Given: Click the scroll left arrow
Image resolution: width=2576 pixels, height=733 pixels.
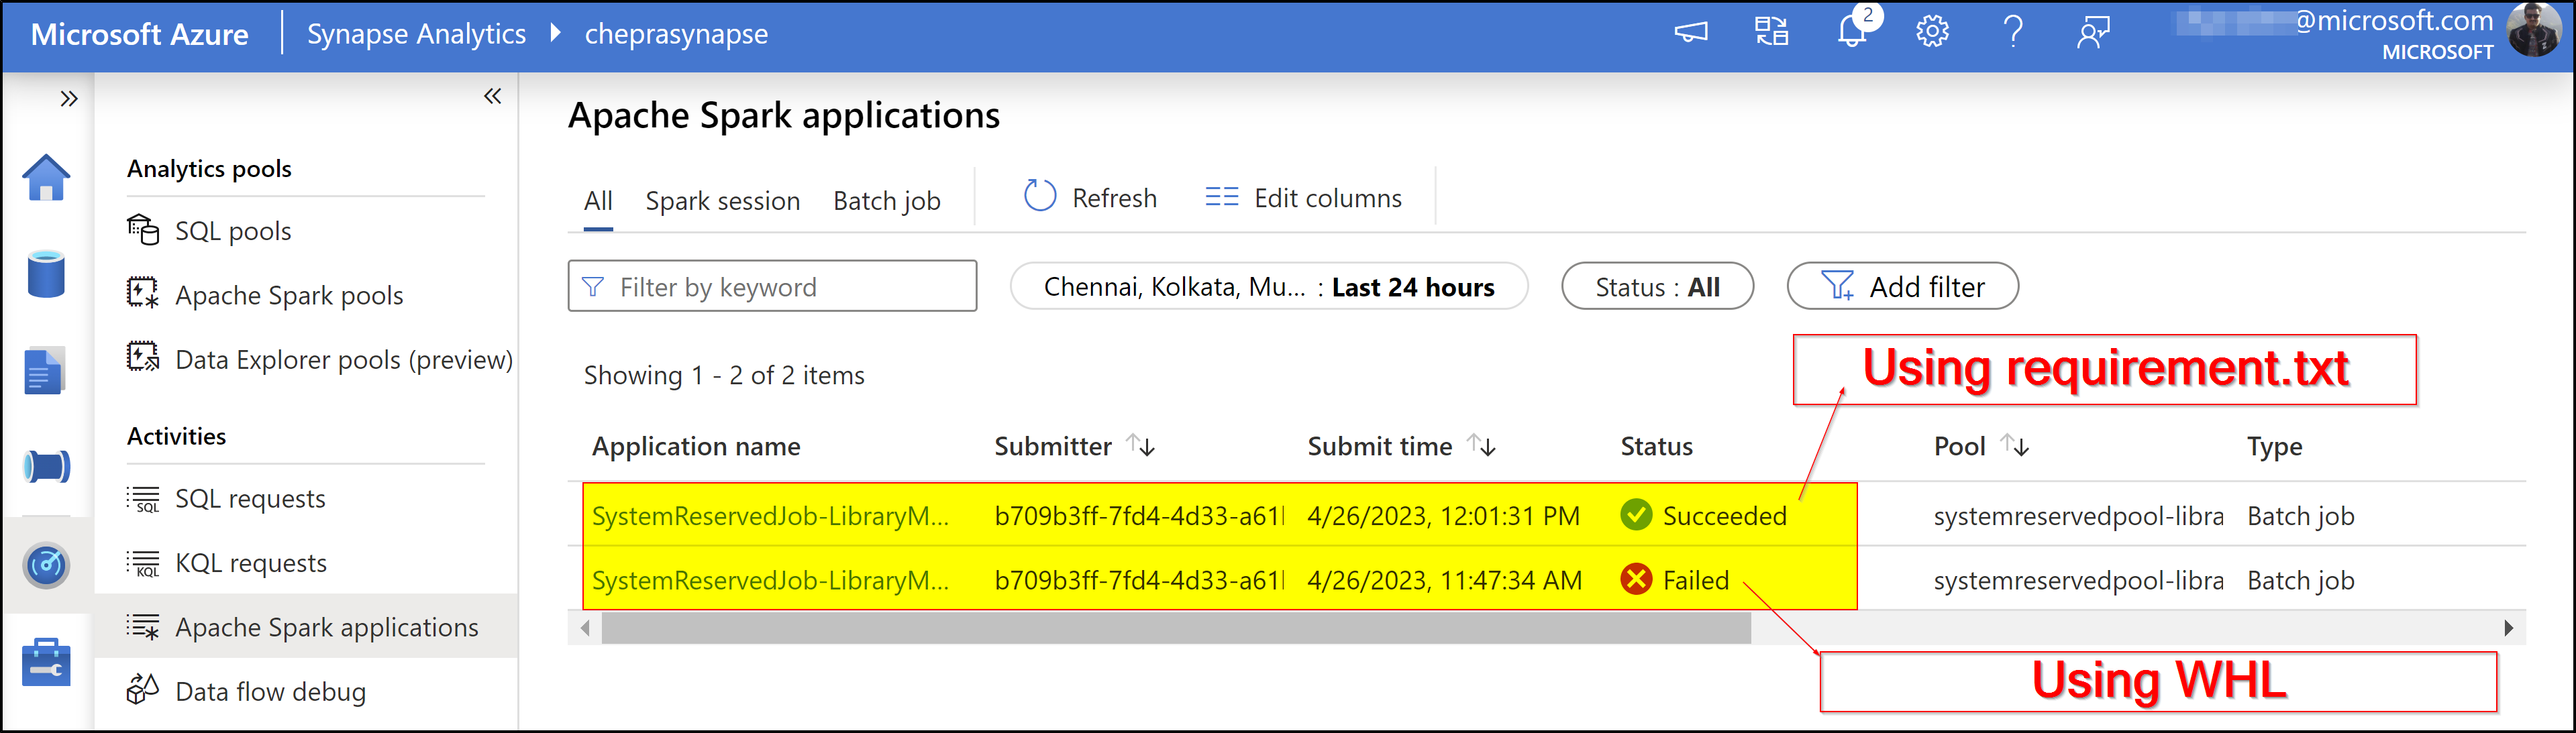Looking at the screenshot, I should click(585, 628).
